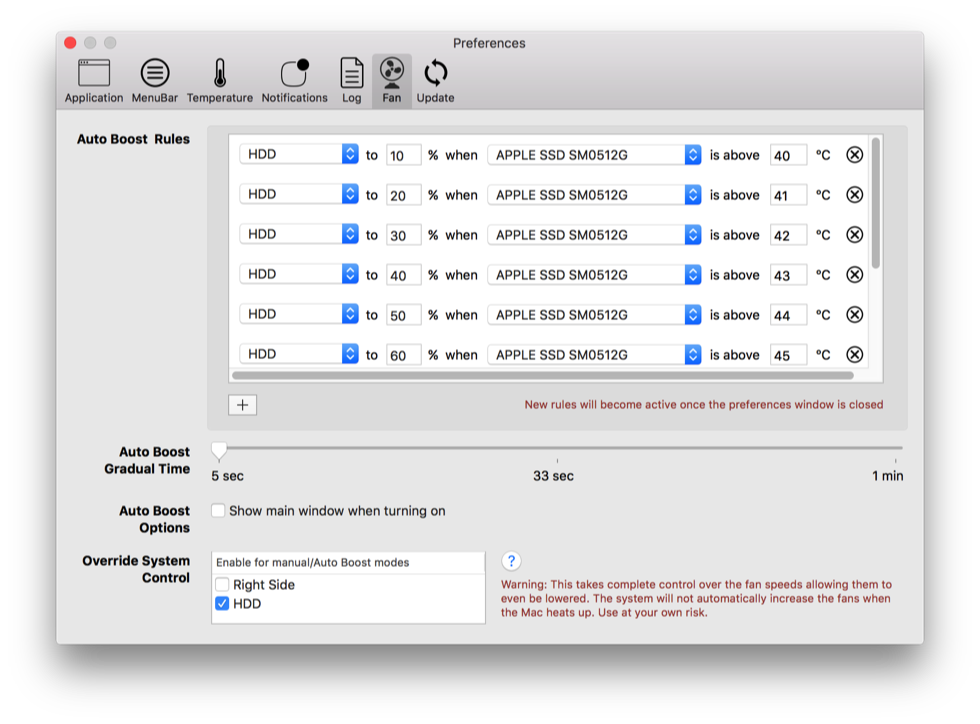980x724 pixels.
Task: Open the HDD fan dropdown in the 40% rule
Action: point(299,274)
